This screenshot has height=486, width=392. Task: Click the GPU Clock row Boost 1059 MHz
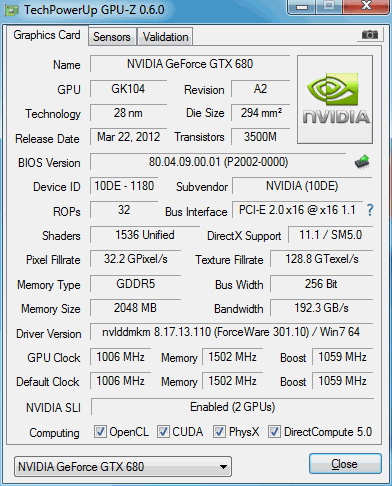click(x=342, y=357)
